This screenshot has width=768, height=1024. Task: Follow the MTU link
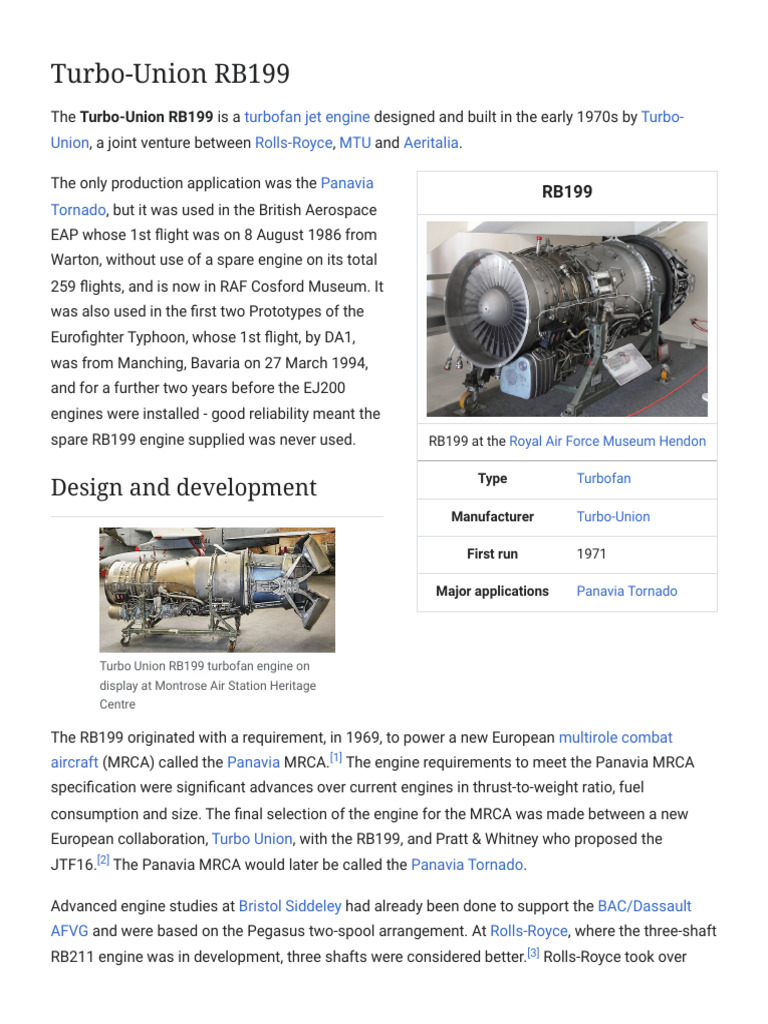click(x=355, y=143)
